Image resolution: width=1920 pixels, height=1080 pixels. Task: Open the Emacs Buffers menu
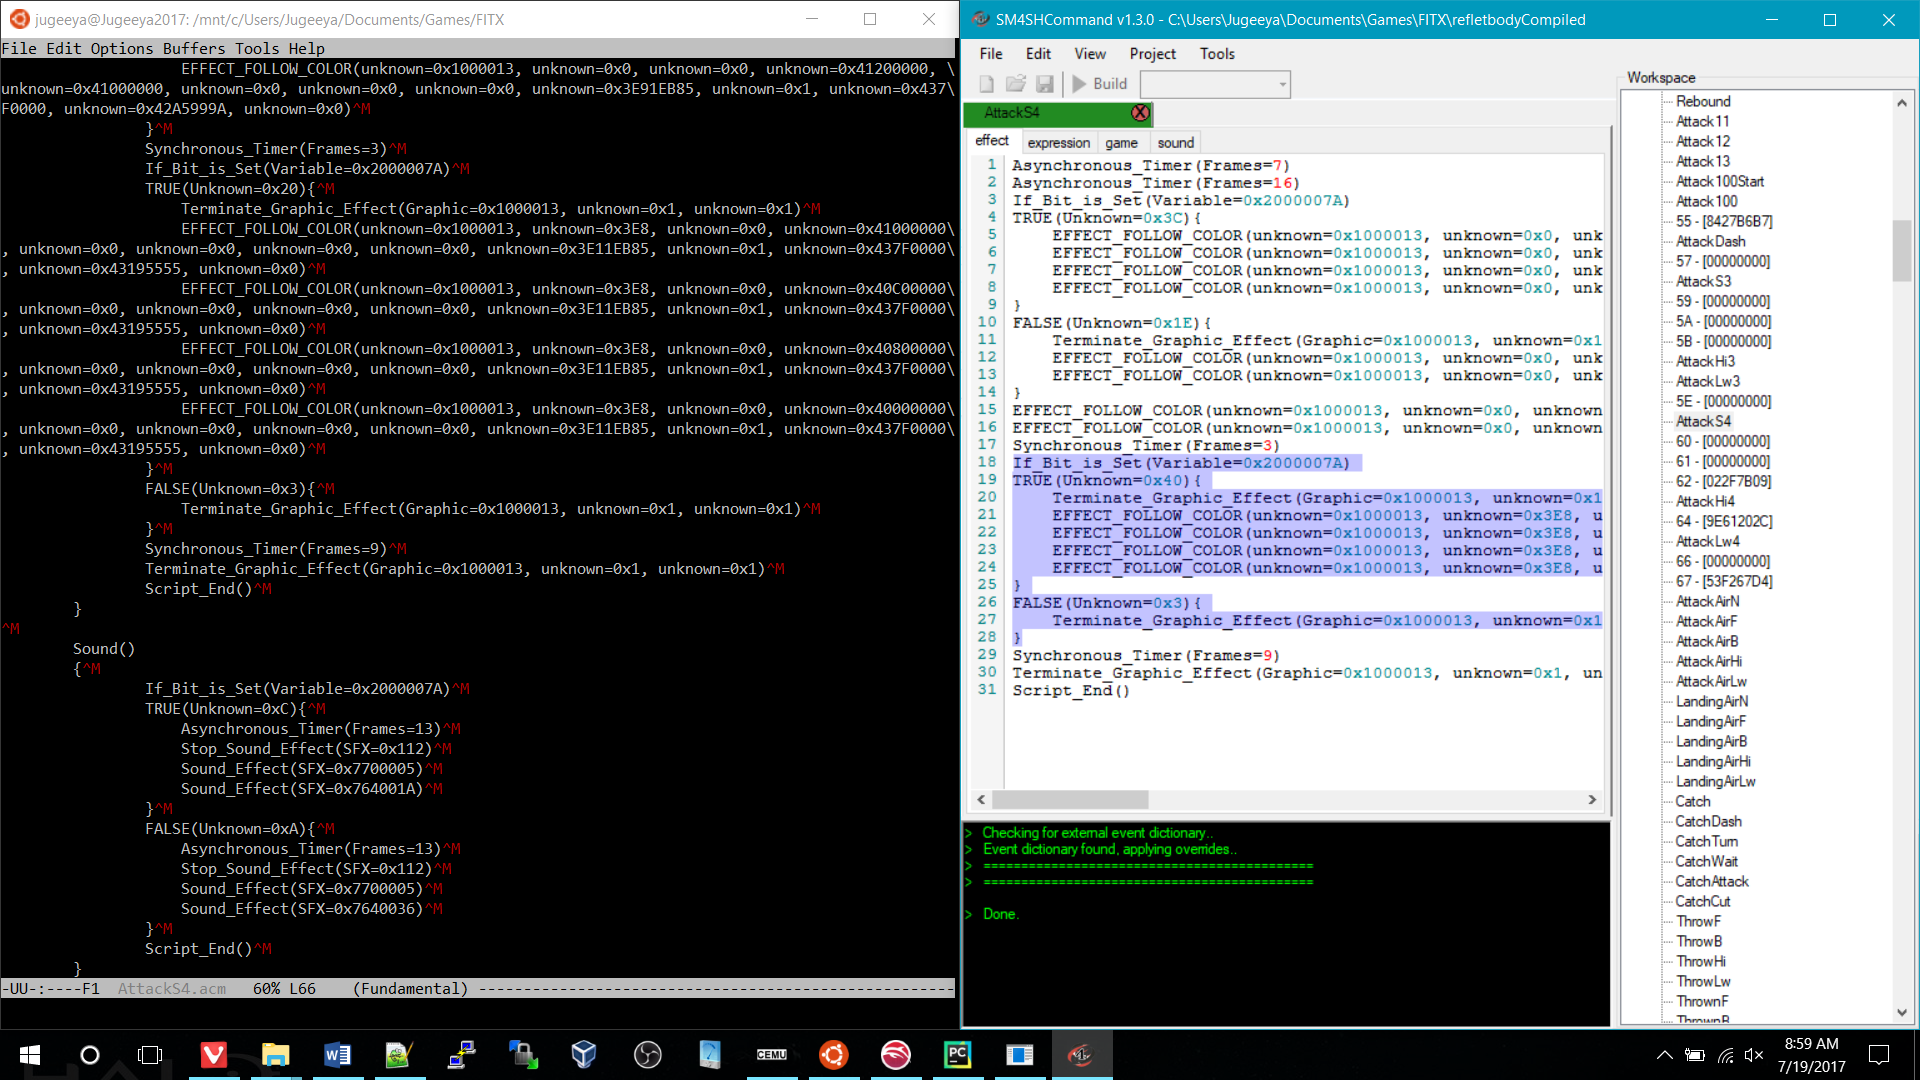tap(194, 48)
